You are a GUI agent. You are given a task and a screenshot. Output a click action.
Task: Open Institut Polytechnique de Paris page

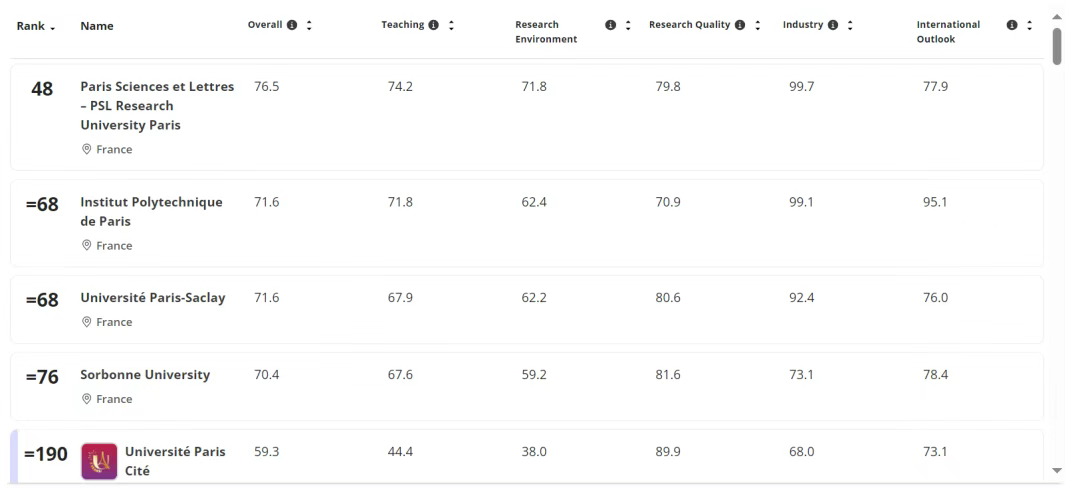151,211
